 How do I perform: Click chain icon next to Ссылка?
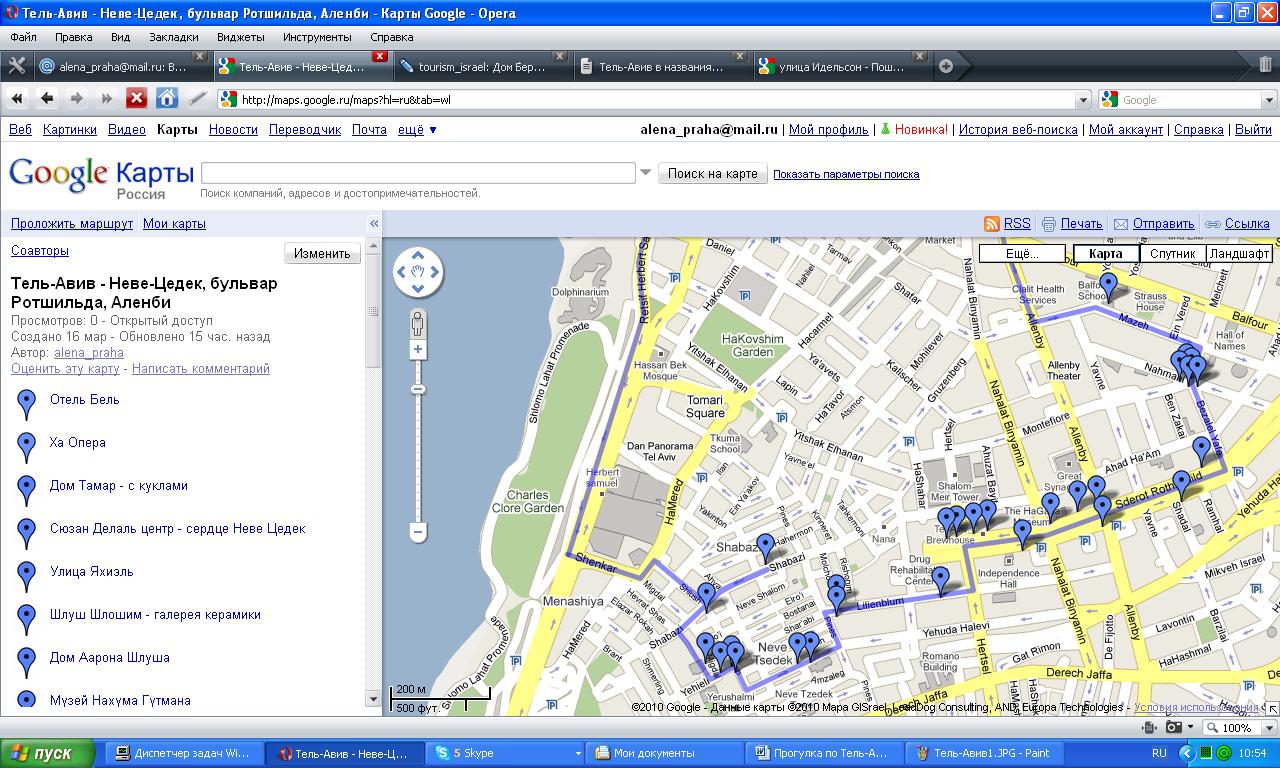pos(1213,224)
